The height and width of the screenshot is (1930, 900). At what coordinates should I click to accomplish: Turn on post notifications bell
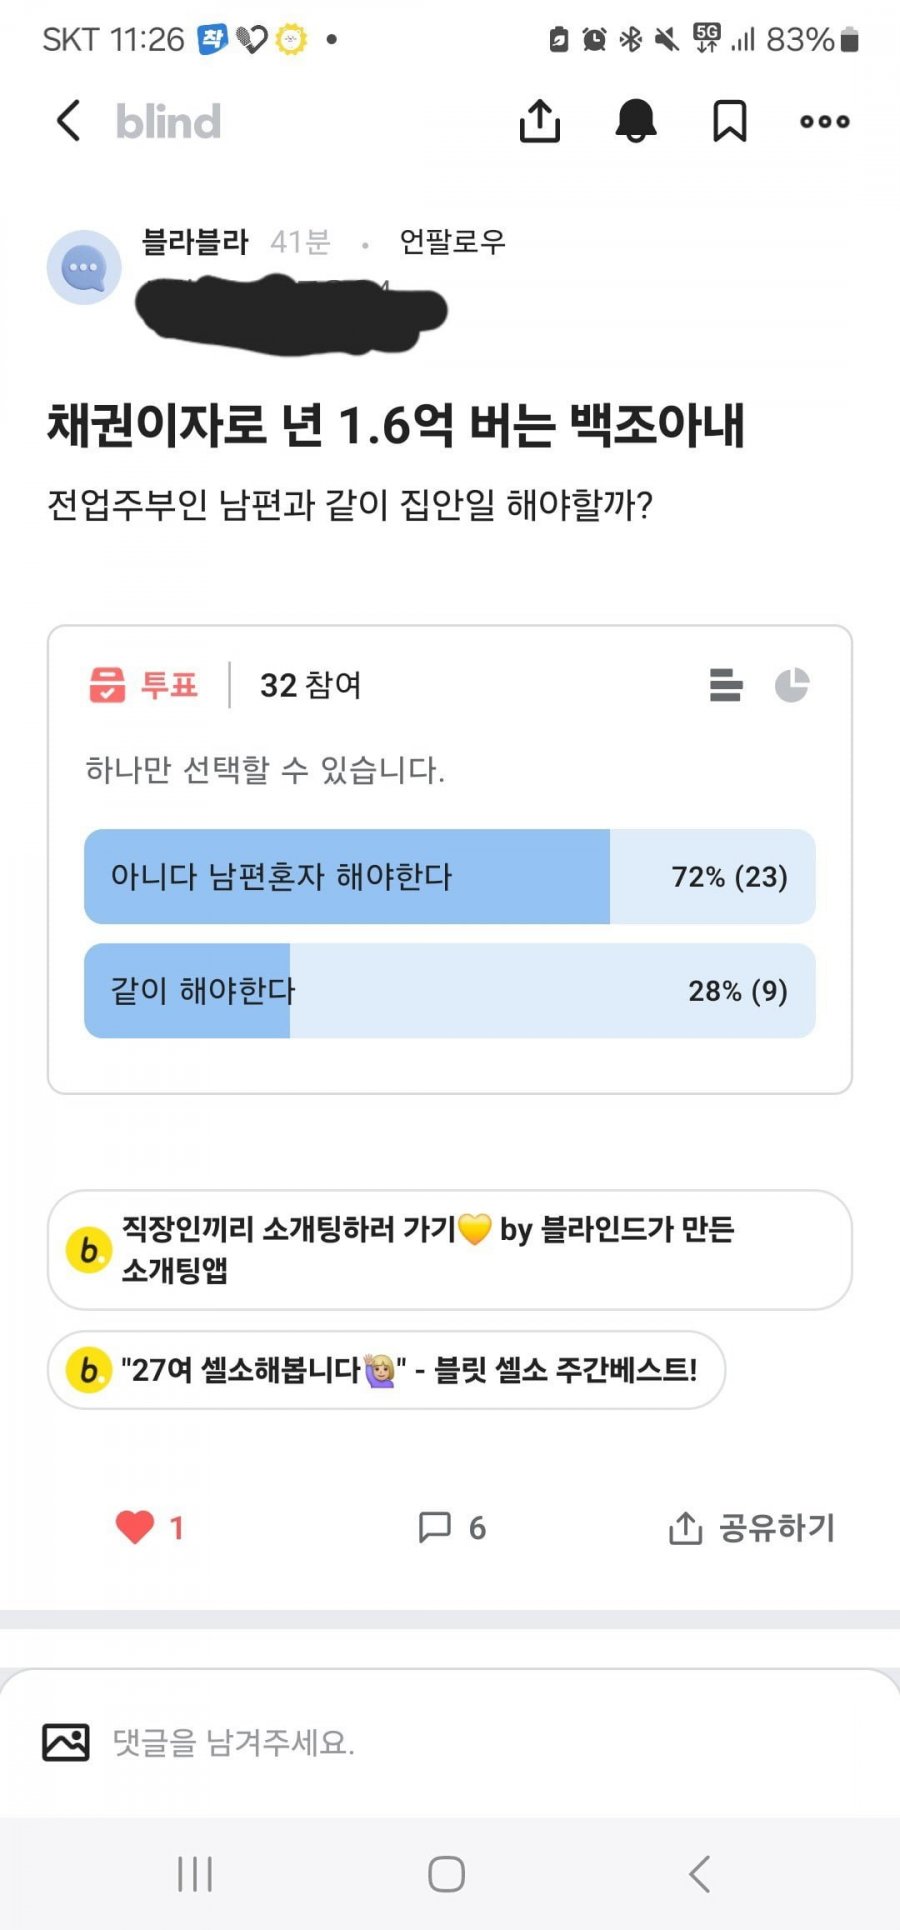pos(635,121)
